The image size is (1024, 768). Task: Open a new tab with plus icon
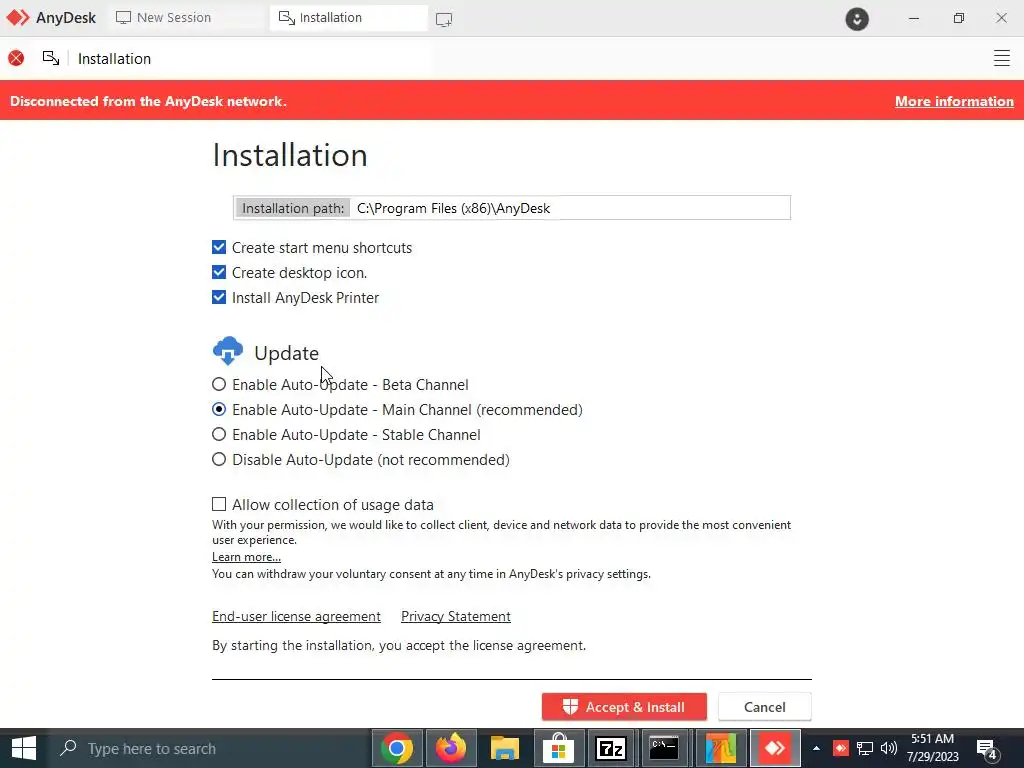coord(444,20)
